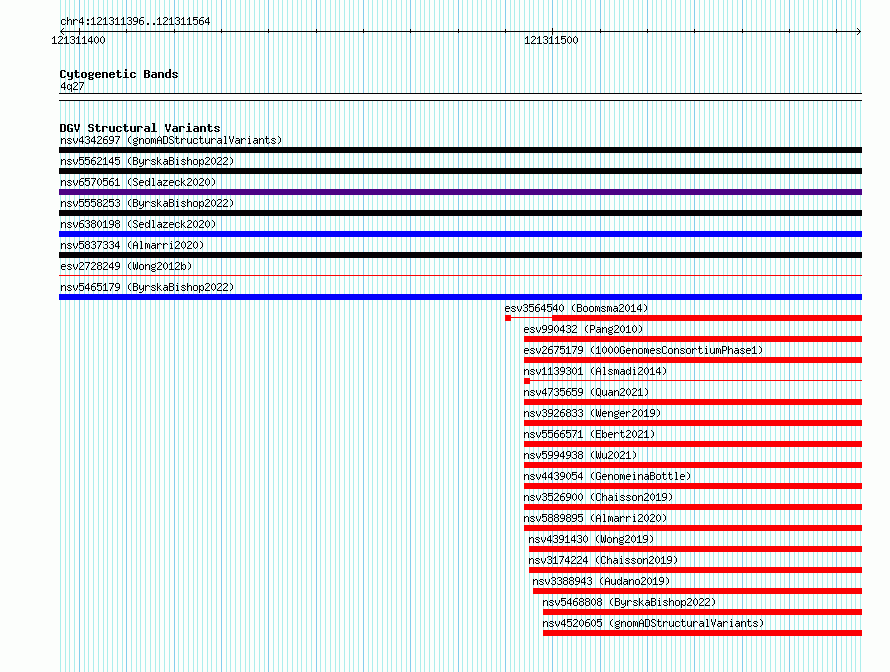The image size is (890, 672).
Task: Select the black nsv5837334 variant bar
Action: point(460,255)
